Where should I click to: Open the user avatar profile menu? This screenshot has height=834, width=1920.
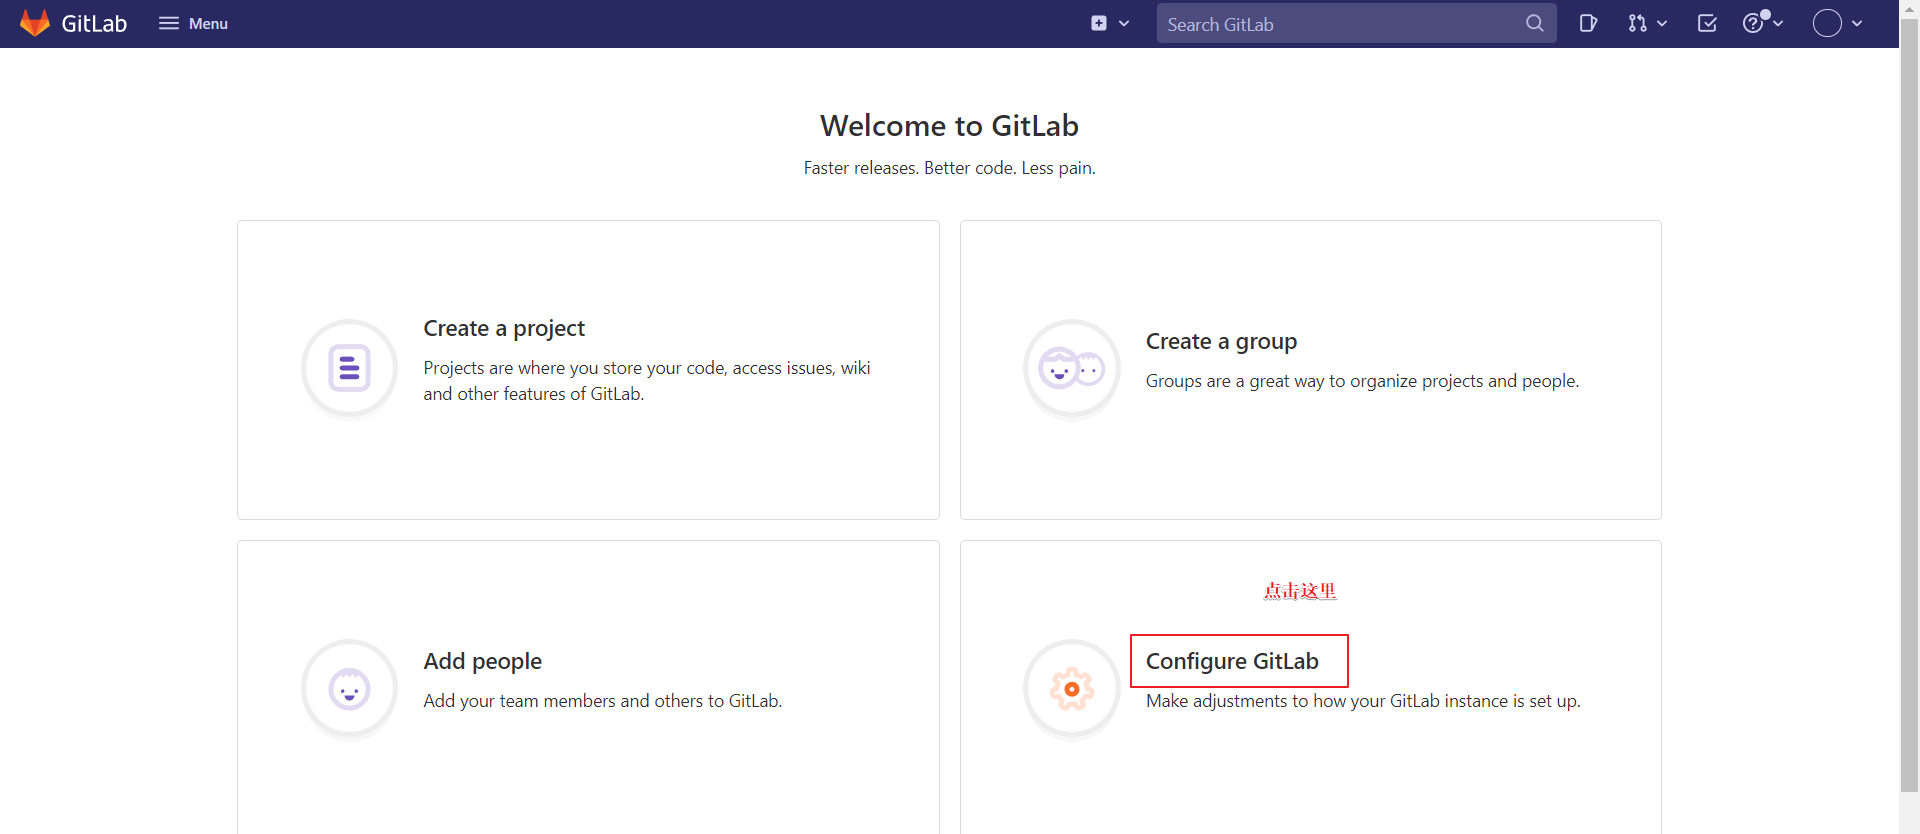click(x=1837, y=23)
